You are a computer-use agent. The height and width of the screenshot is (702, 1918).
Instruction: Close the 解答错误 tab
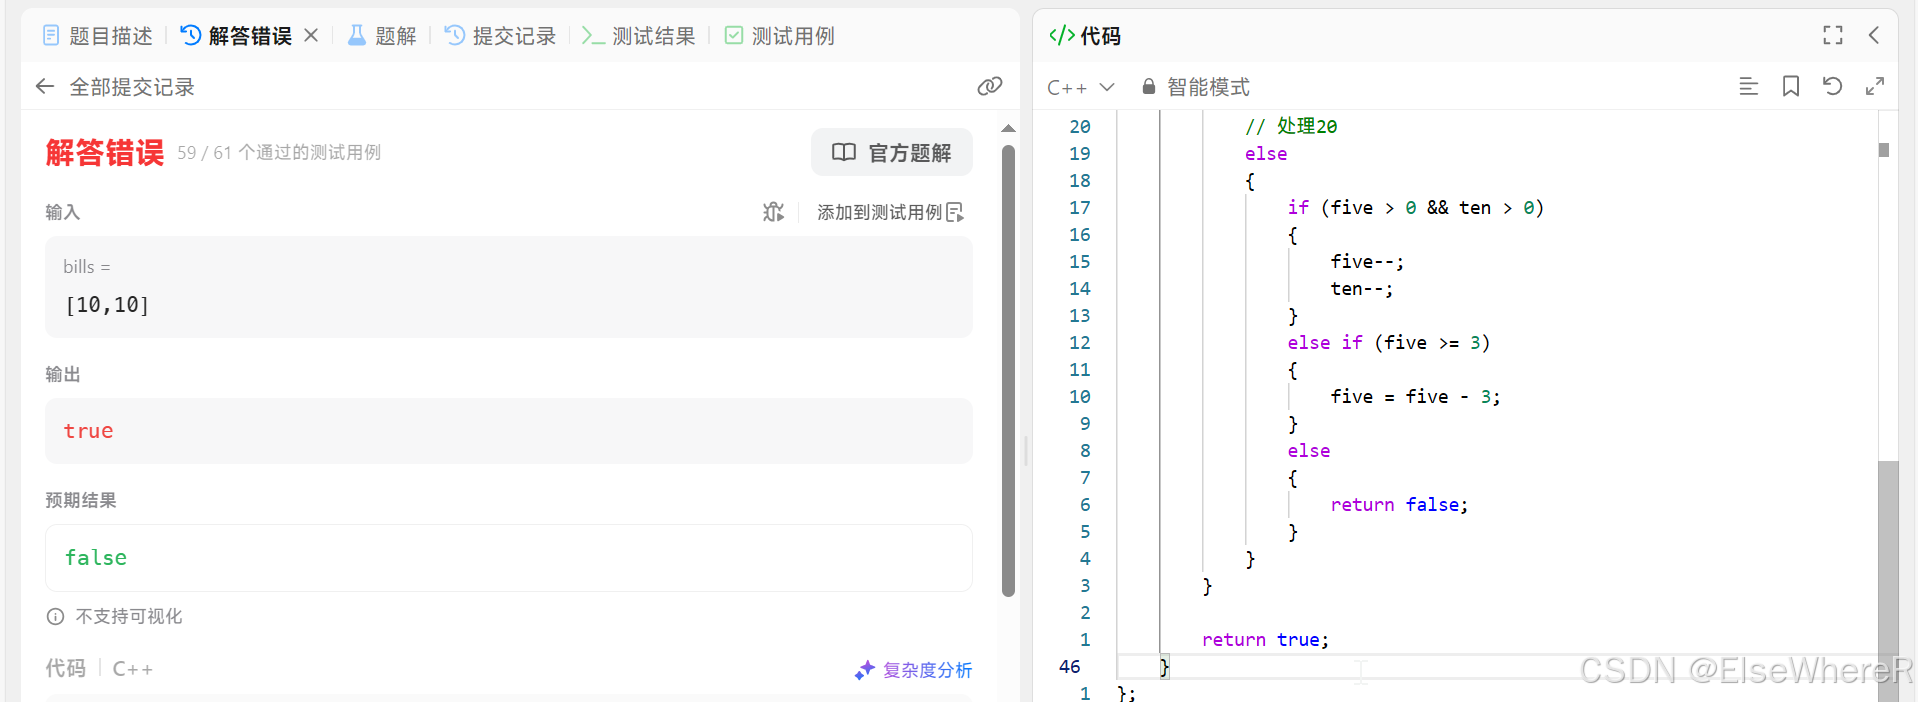[x=311, y=35]
